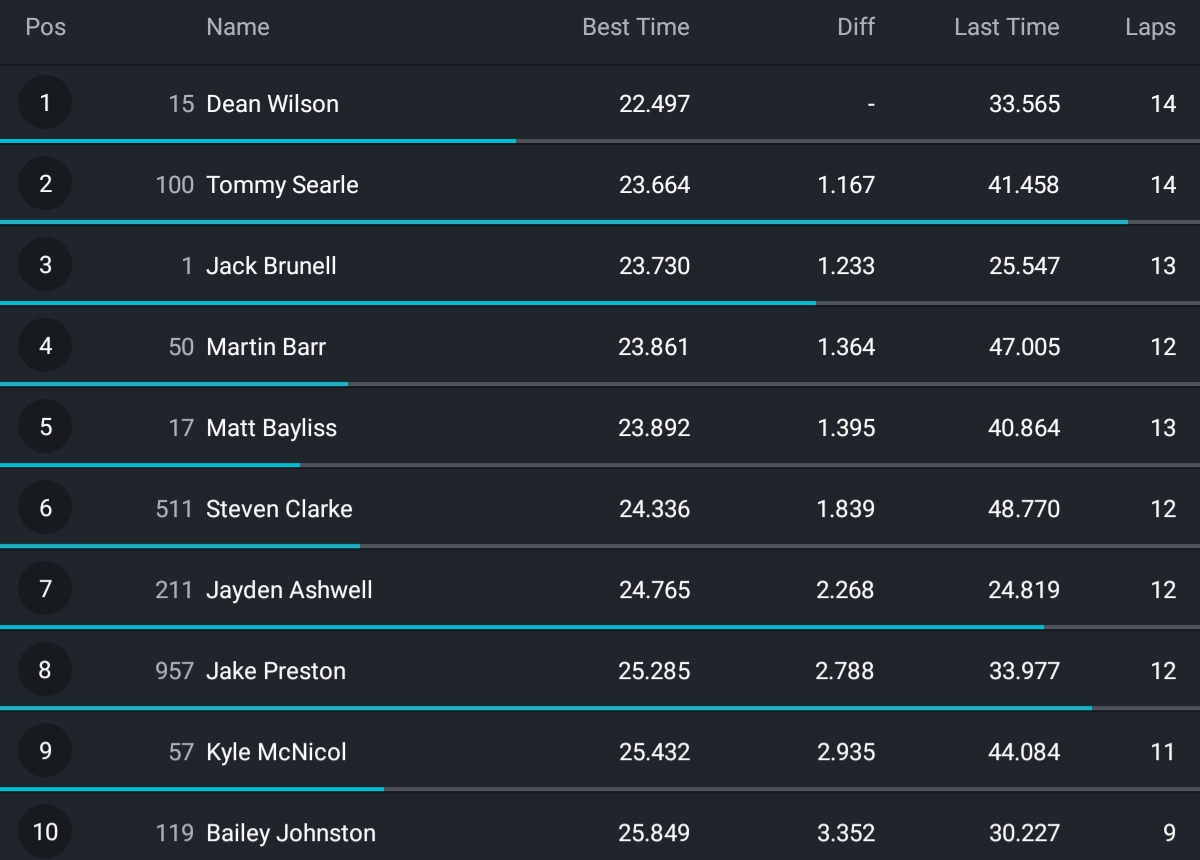Image resolution: width=1200 pixels, height=860 pixels.
Task: Sort by the Laps column header
Action: tap(1150, 27)
